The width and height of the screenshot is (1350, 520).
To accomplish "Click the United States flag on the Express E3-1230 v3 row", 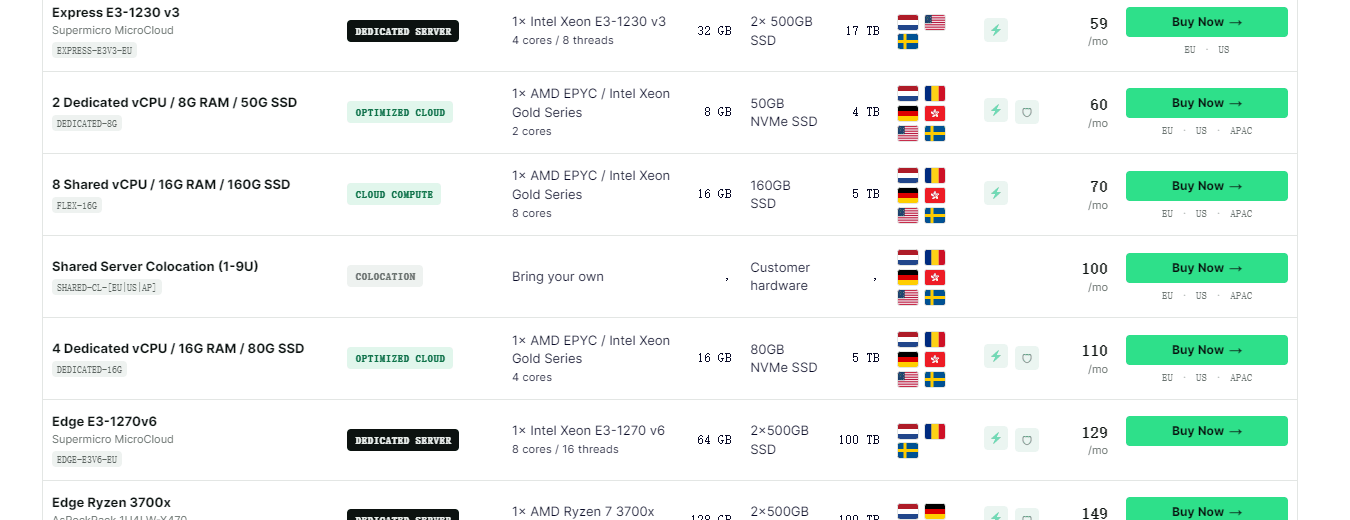I will point(935,22).
